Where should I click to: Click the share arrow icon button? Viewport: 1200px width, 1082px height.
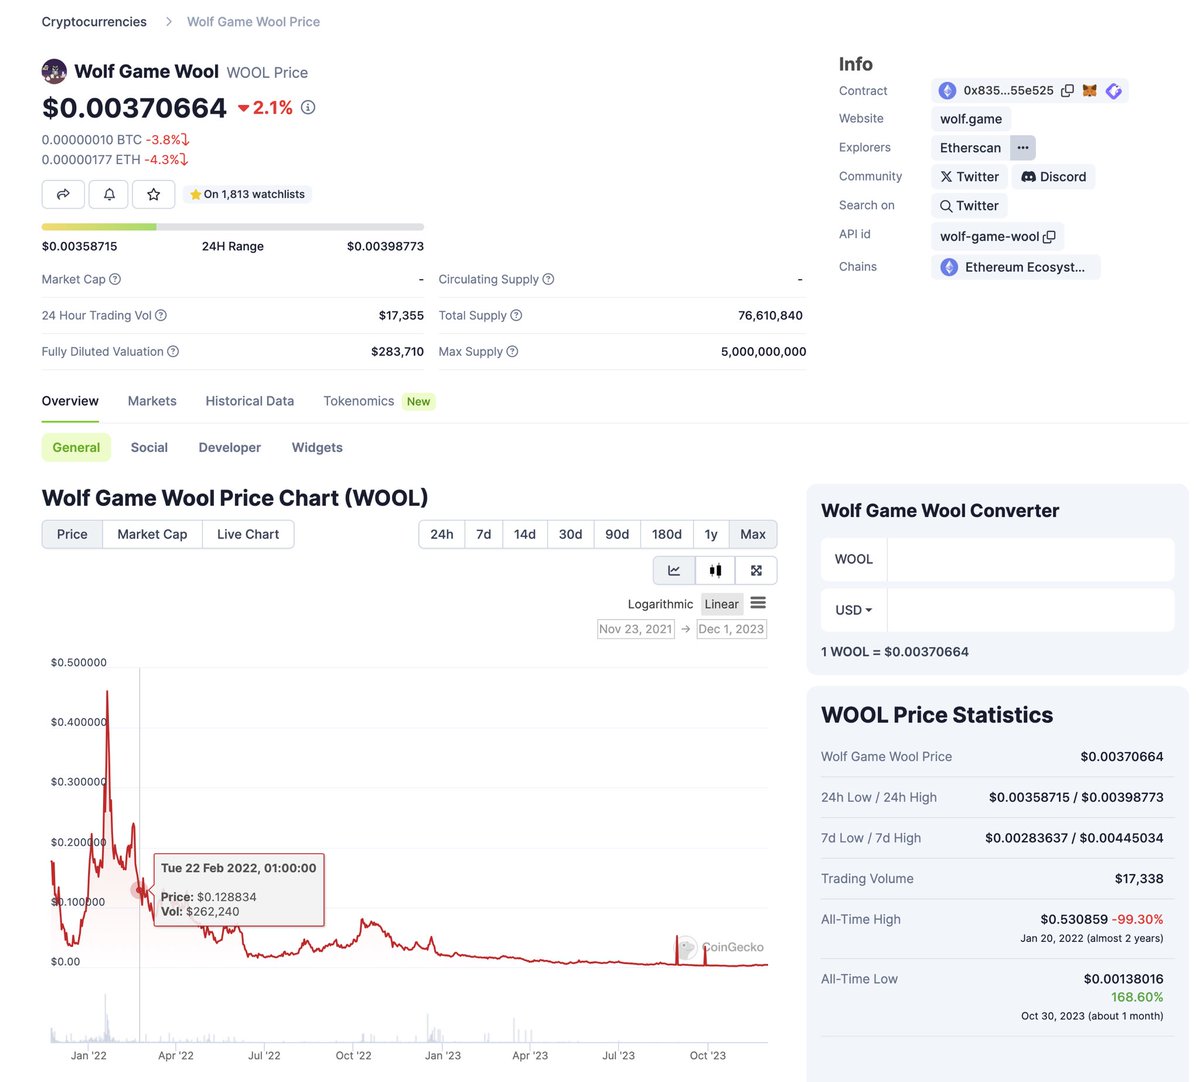(x=63, y=194)
